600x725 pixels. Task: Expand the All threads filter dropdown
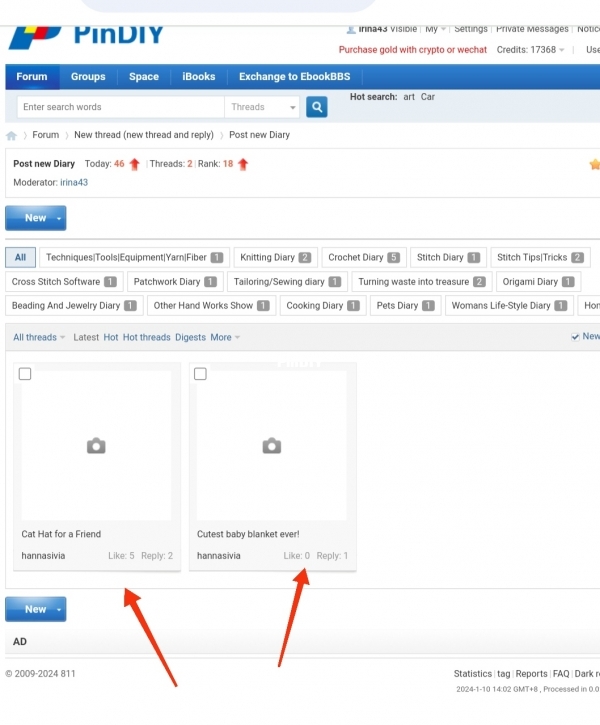point(39,338)
